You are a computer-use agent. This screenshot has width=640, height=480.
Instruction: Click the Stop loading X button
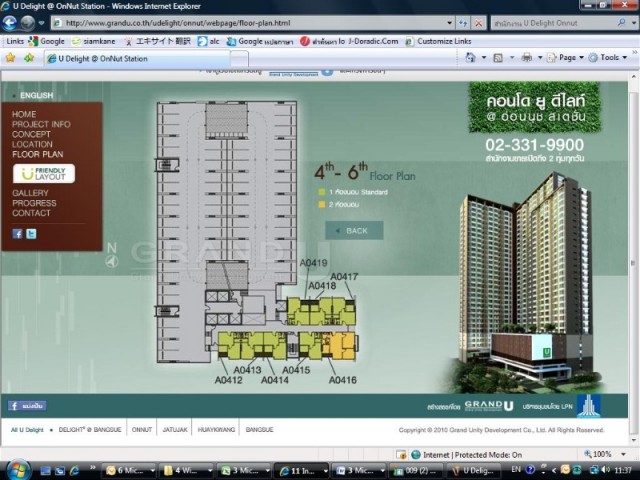click(478, 22)
